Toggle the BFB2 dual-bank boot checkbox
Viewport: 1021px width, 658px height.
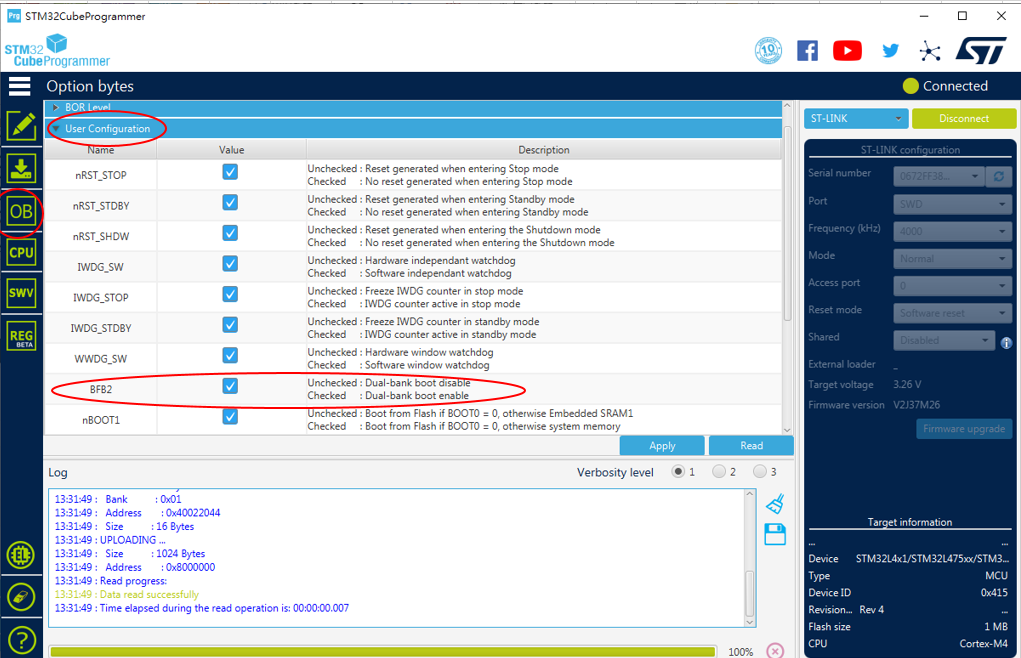(x=230, y=386)
